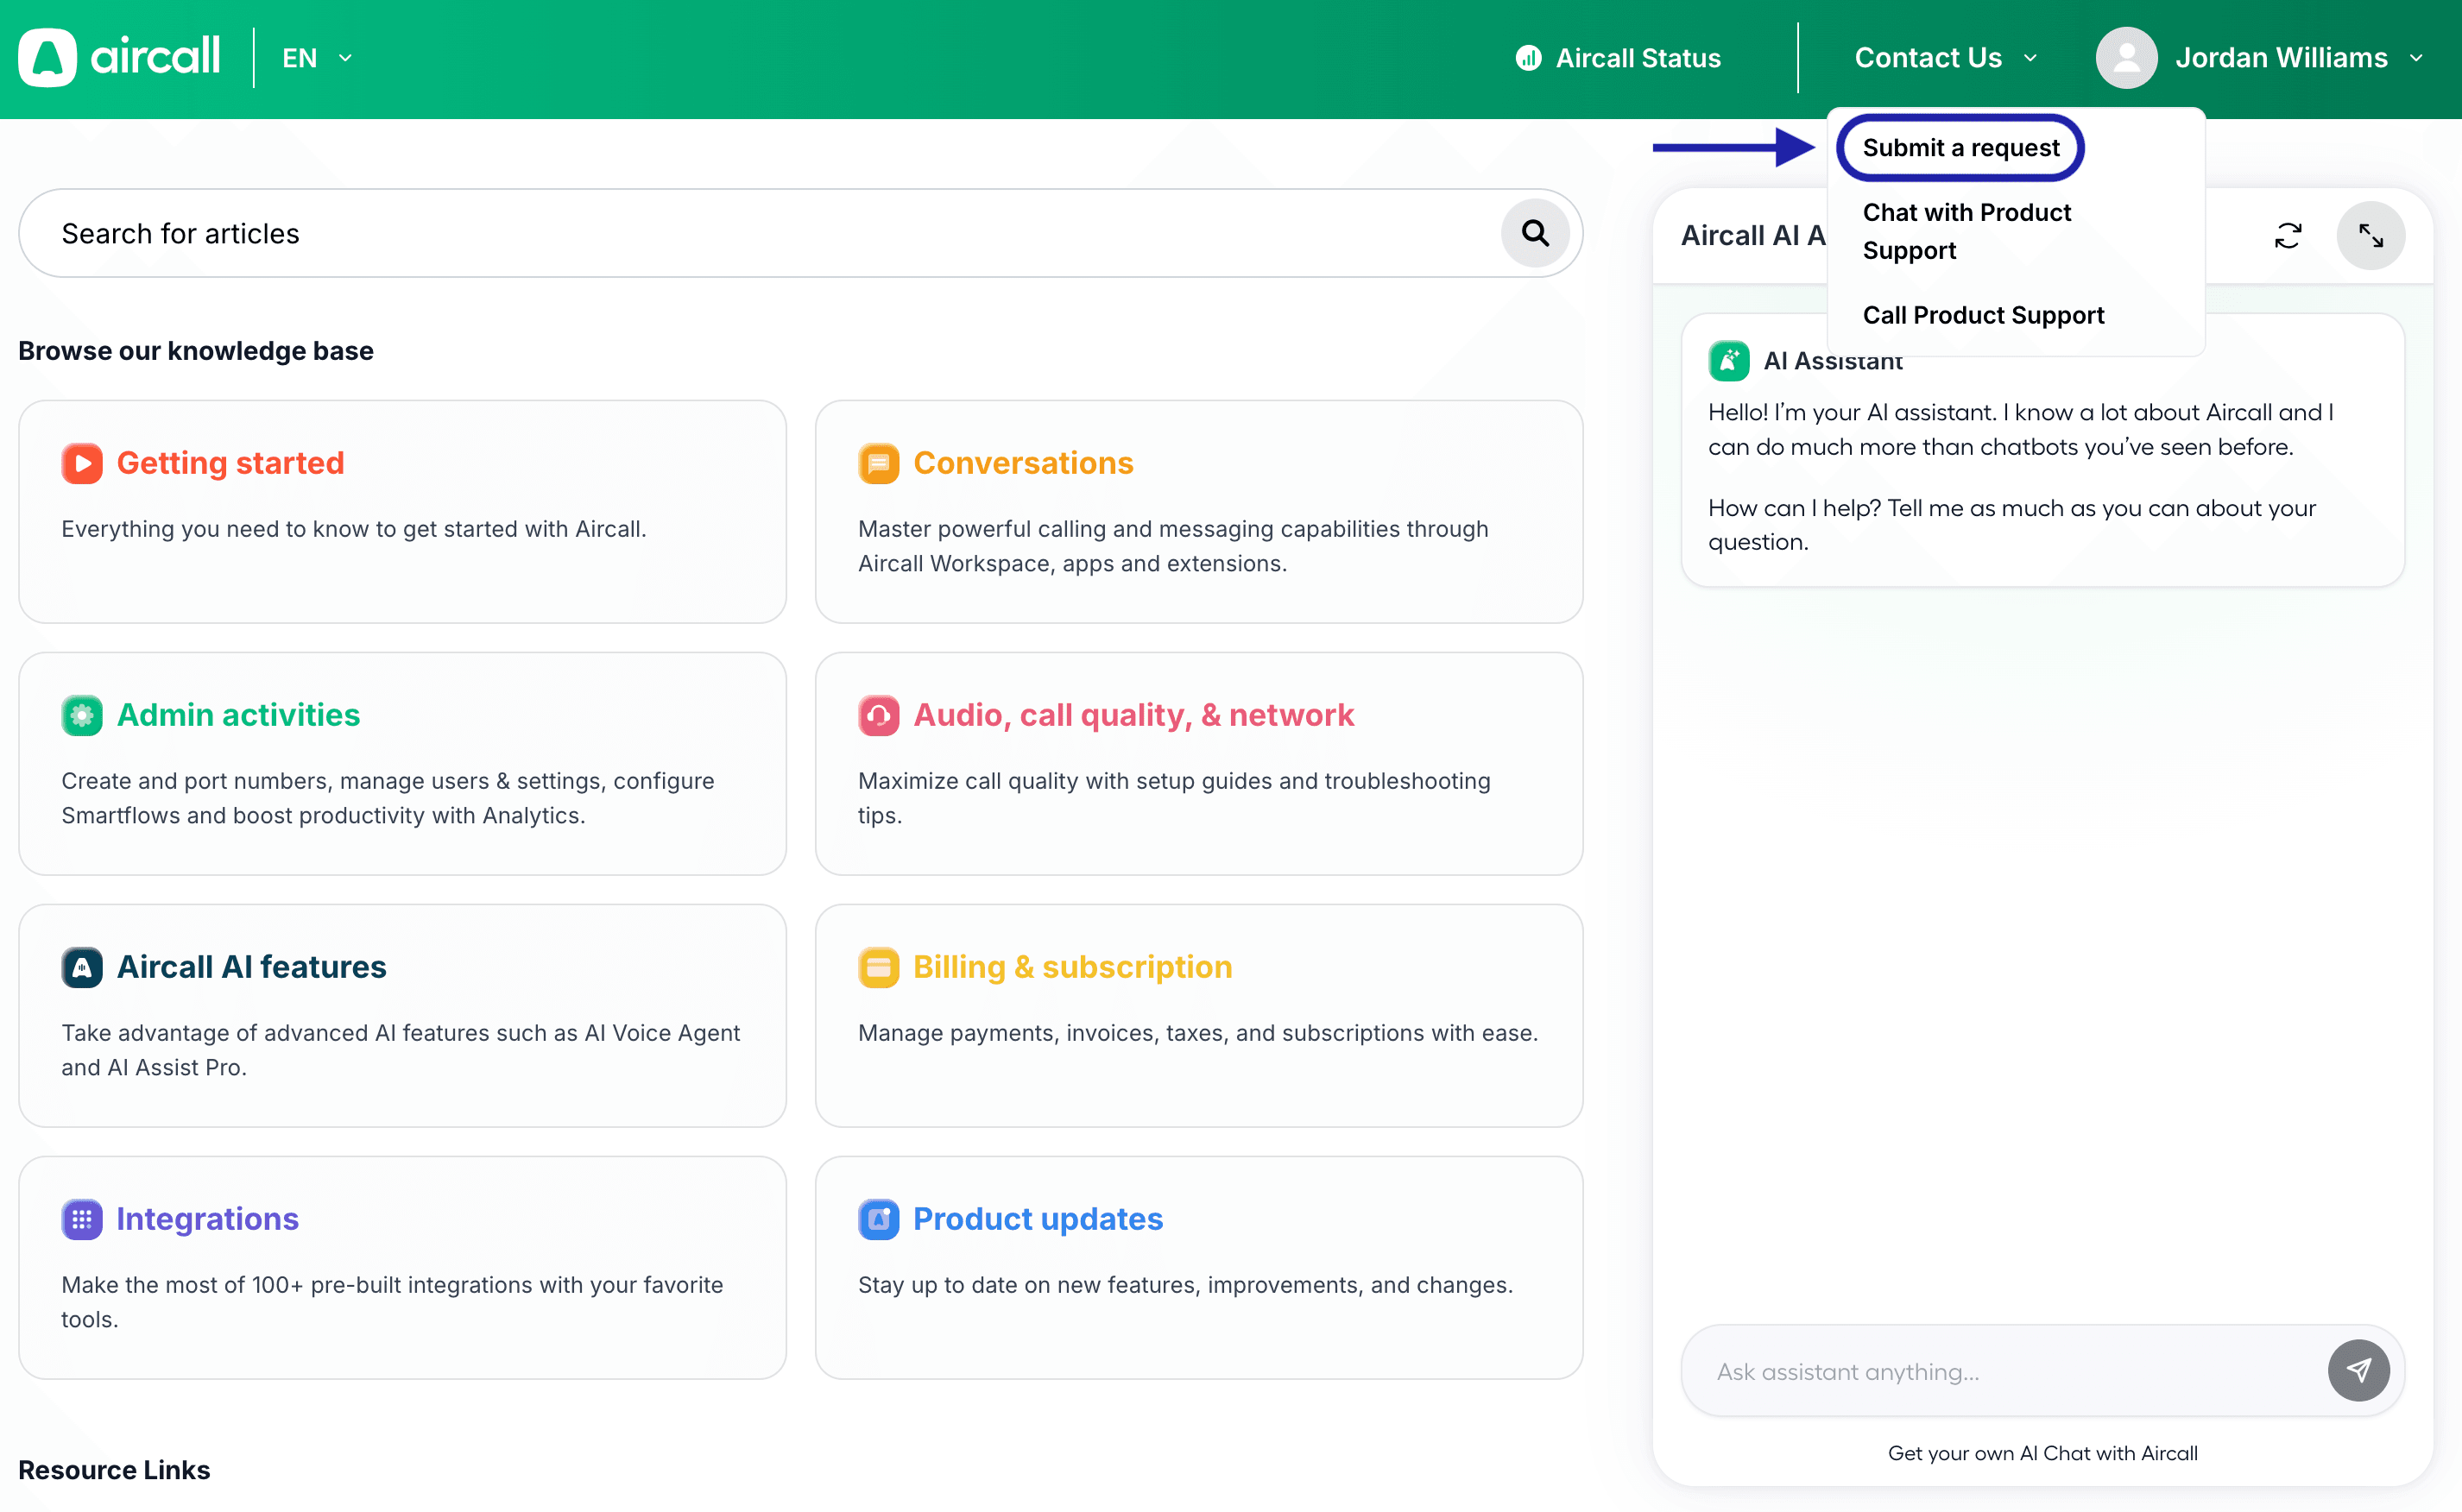Click the Integrations grid icon
This screenshot has width=2462, height=1512.
pyautogui.click(x=82, y=1219)
